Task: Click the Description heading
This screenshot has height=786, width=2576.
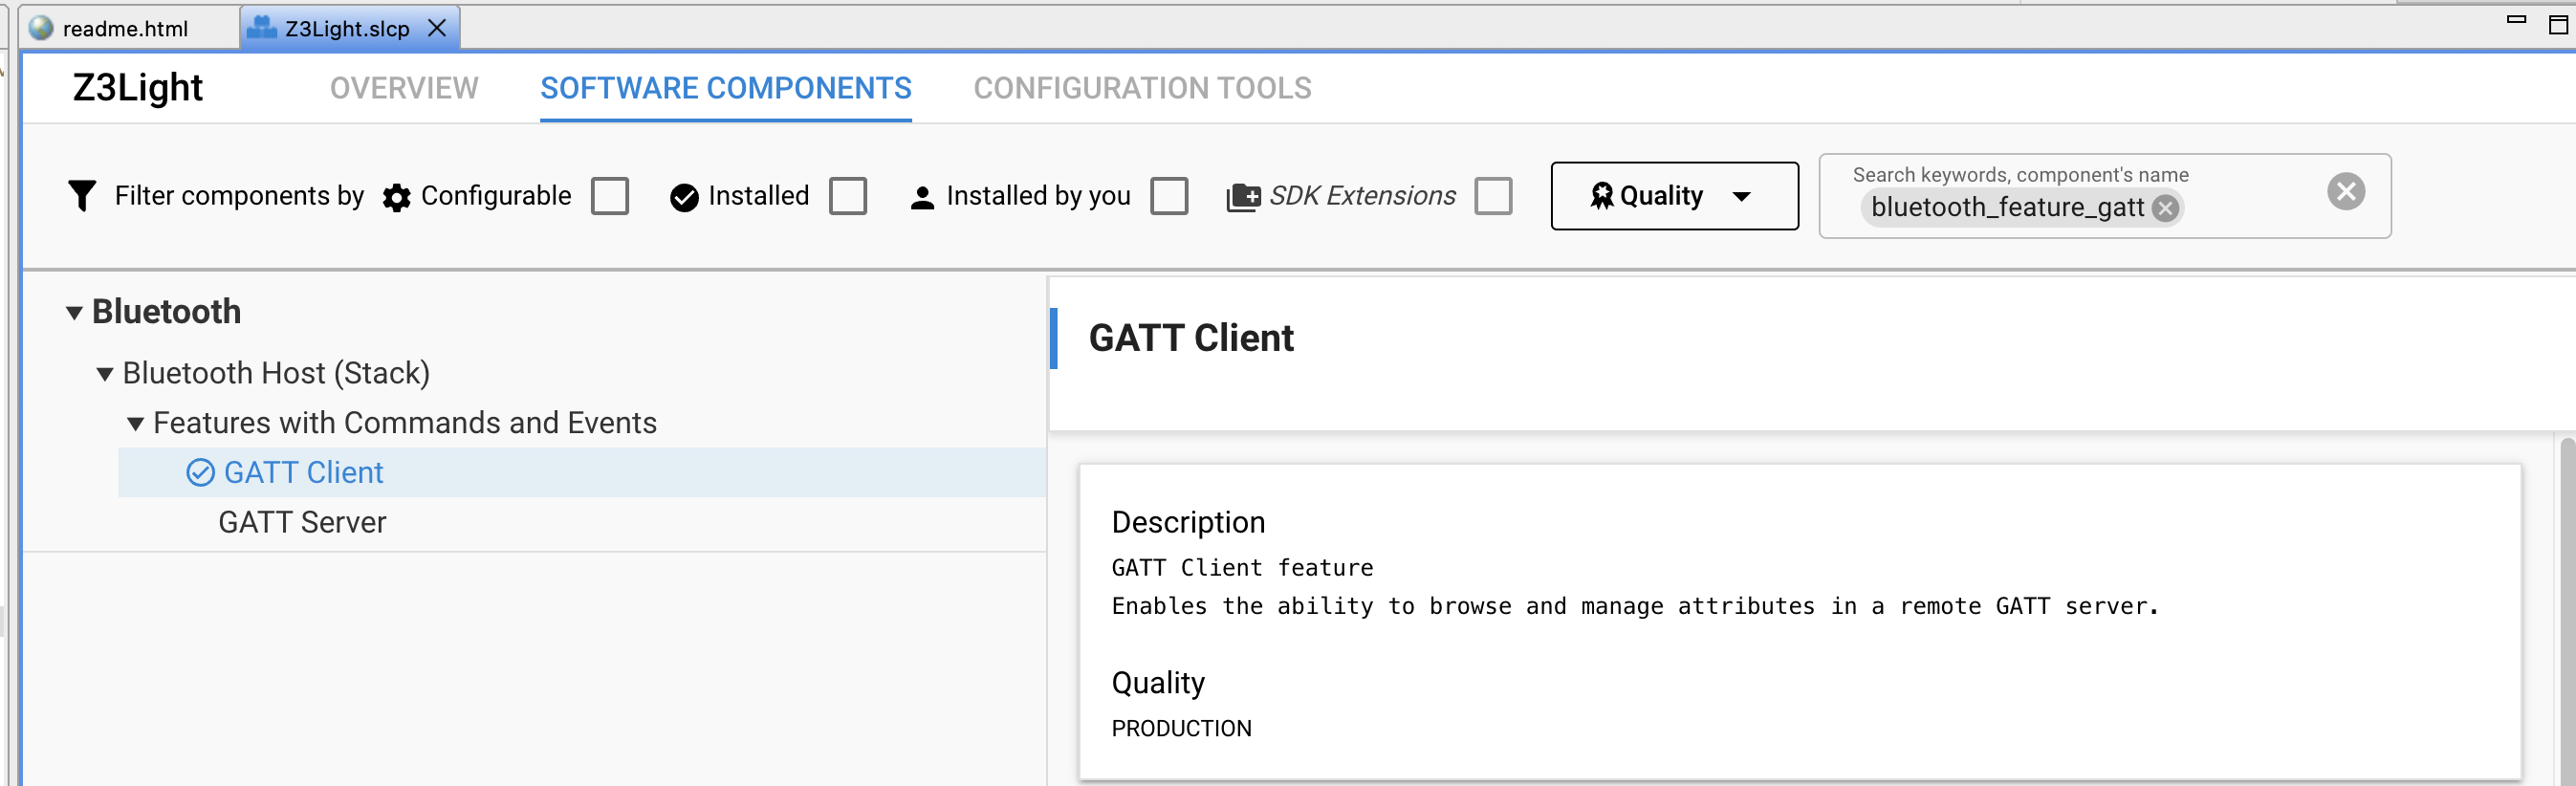Action: click(x=1188, y=522)
